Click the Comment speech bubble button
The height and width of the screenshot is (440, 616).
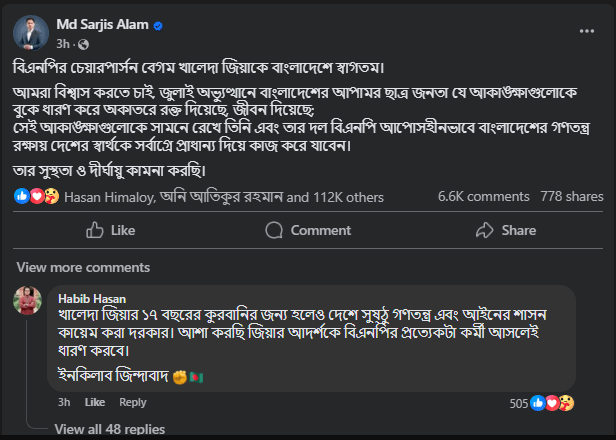pos(308,230)
